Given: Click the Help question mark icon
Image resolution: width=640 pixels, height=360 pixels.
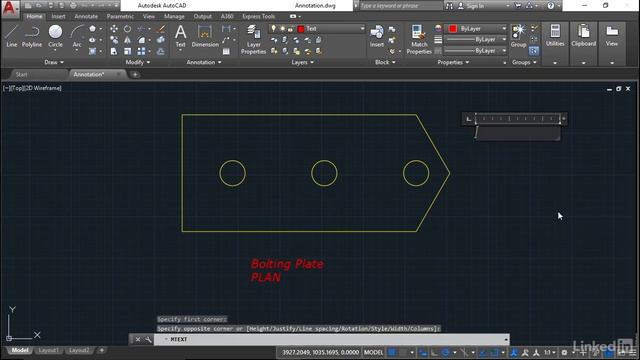Looking at the screenshot, I should 550,6.
